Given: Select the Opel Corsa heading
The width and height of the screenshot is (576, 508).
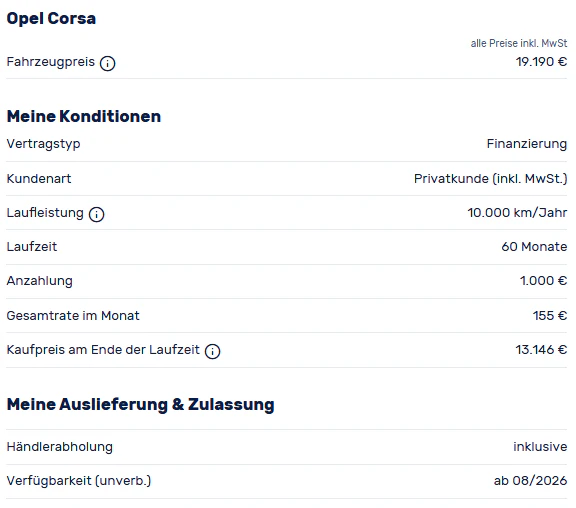Looking at the screenshot, I should (x=51, y=18).
